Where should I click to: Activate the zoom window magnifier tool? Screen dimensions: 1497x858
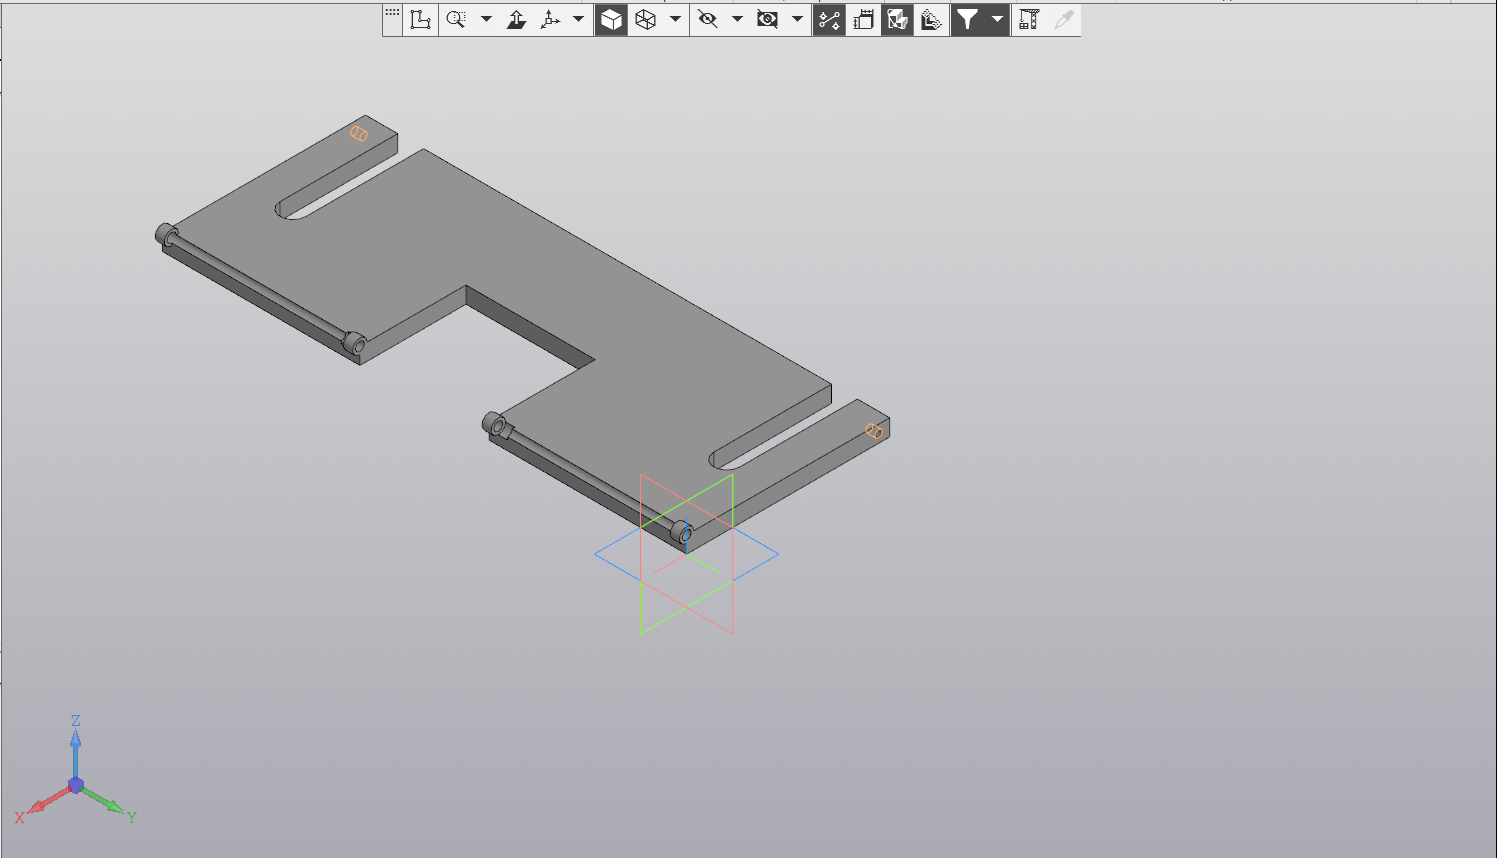click(x=456, y=19)
